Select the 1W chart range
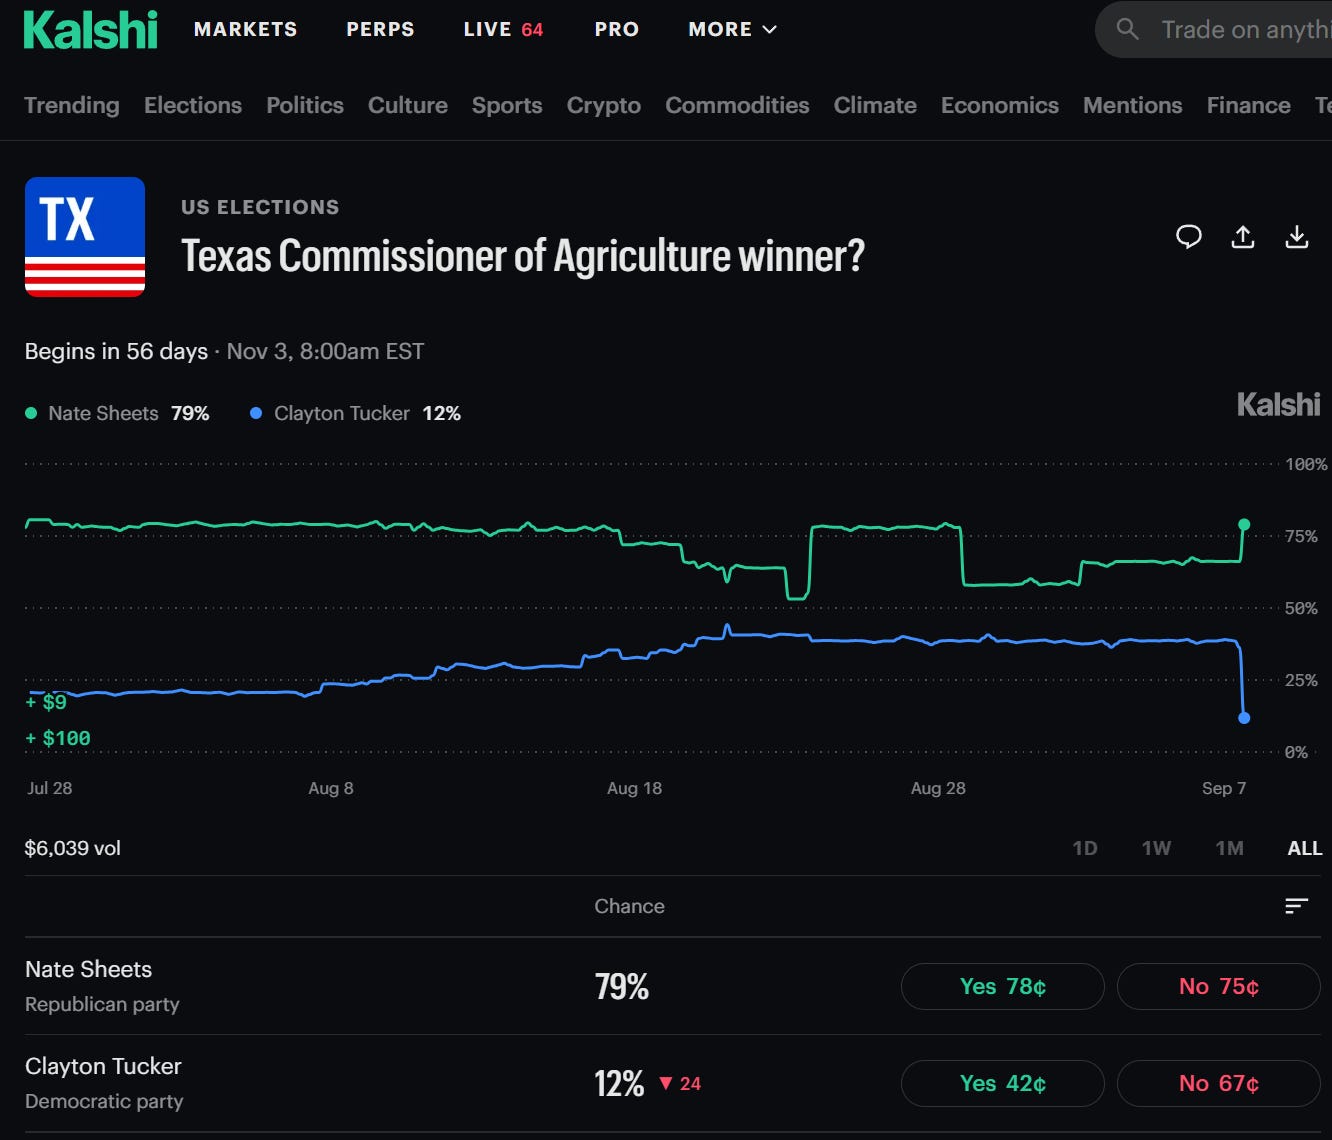The width and height of the screenshot is (1332, 1140). click(1157, 848)
